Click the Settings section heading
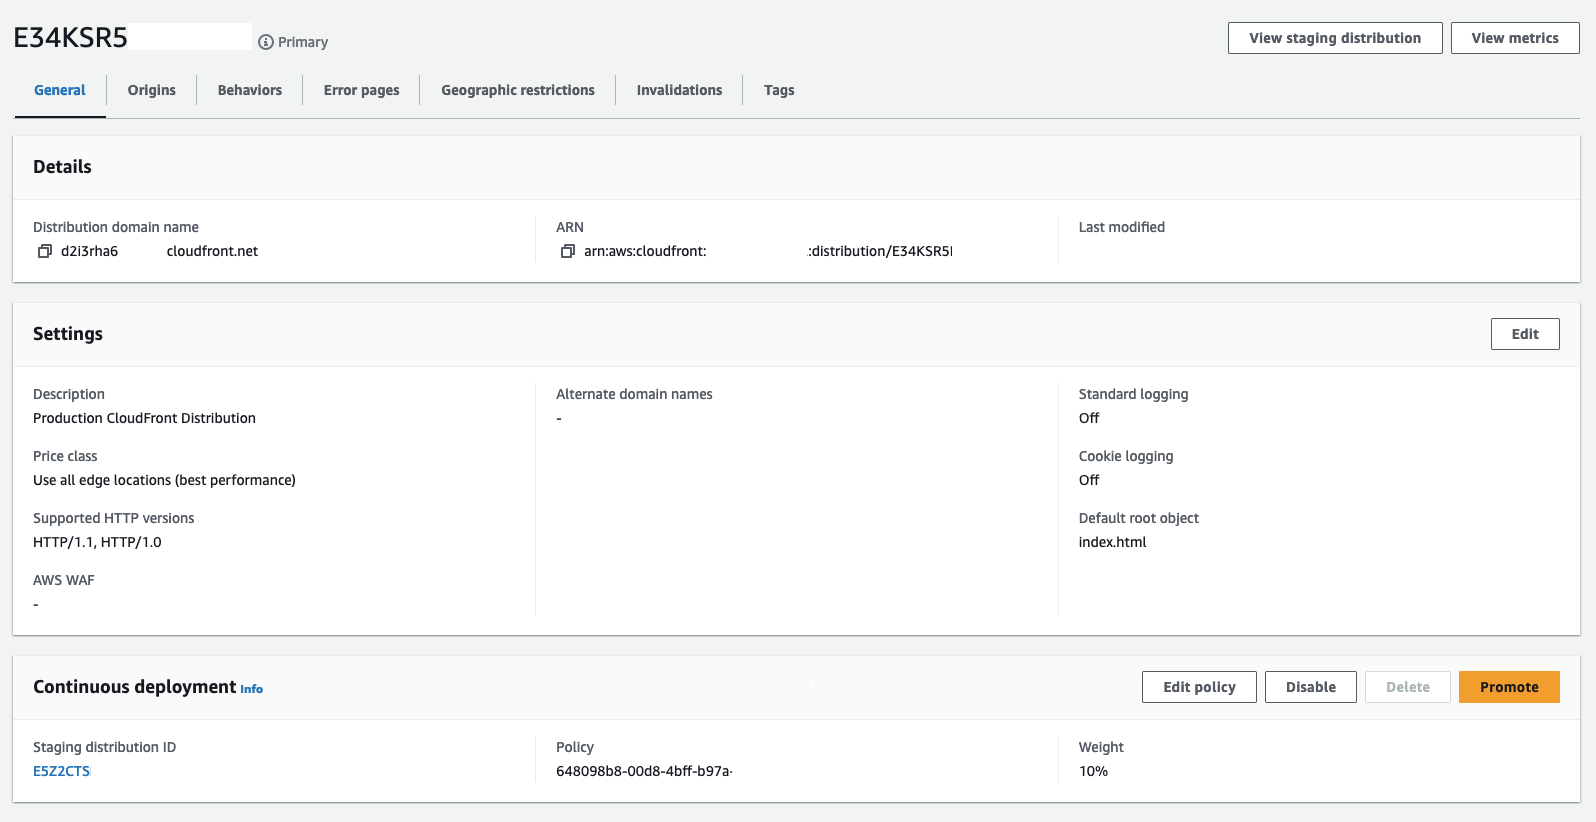Image resolution: width=1596 pixels, height=822 pixels. point(68,334)
